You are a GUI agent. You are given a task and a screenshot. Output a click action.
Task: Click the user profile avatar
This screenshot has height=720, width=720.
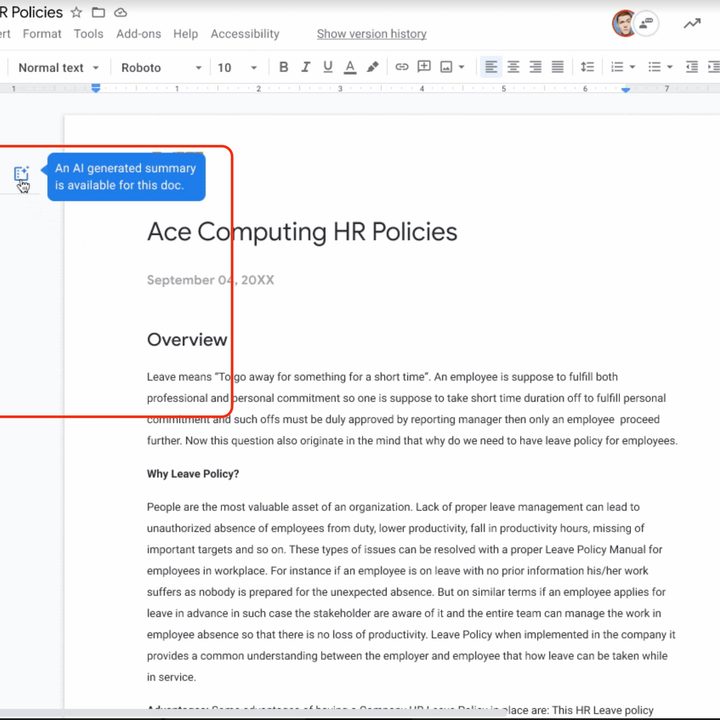coord(624,23)
